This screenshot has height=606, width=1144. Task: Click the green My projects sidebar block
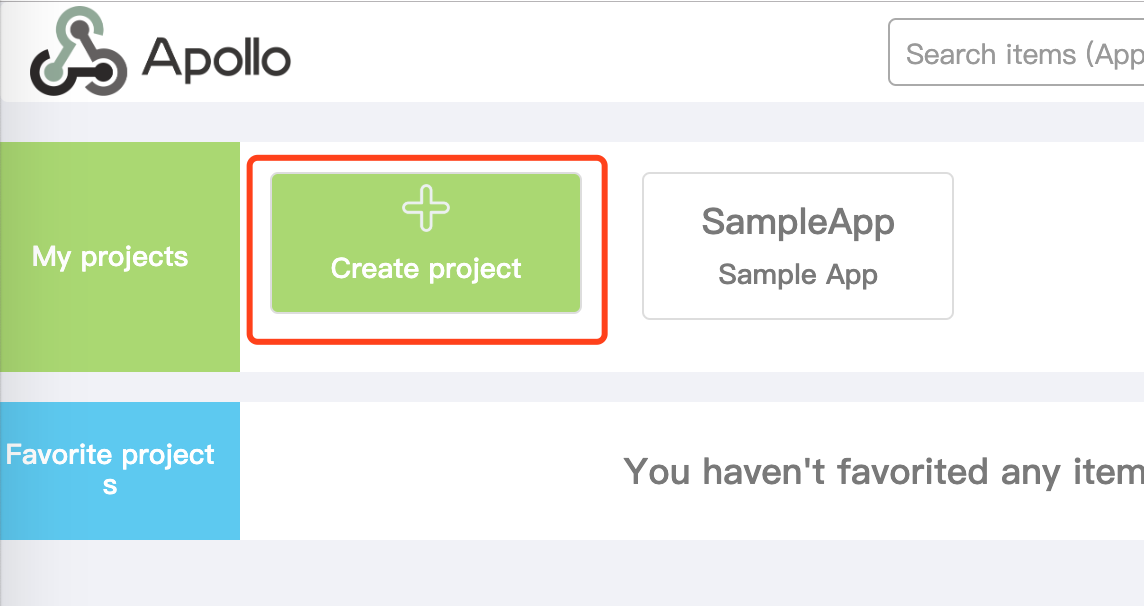(x=120, y=257)
